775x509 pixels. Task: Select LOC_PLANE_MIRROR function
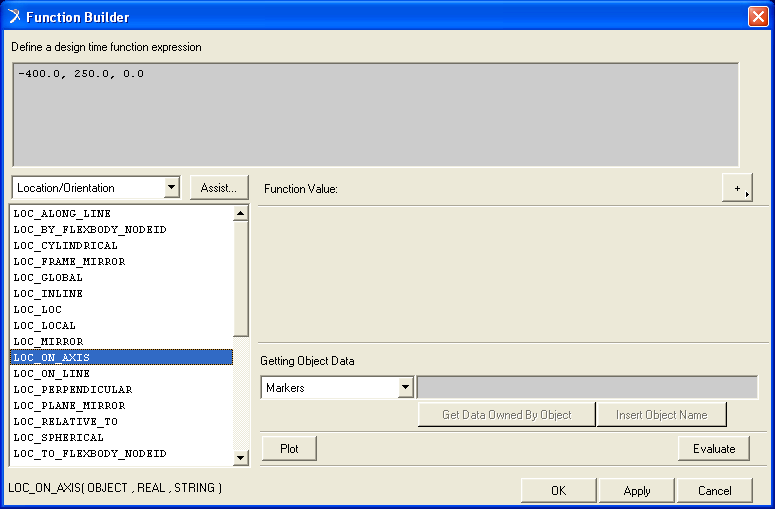tap(121, 405)
